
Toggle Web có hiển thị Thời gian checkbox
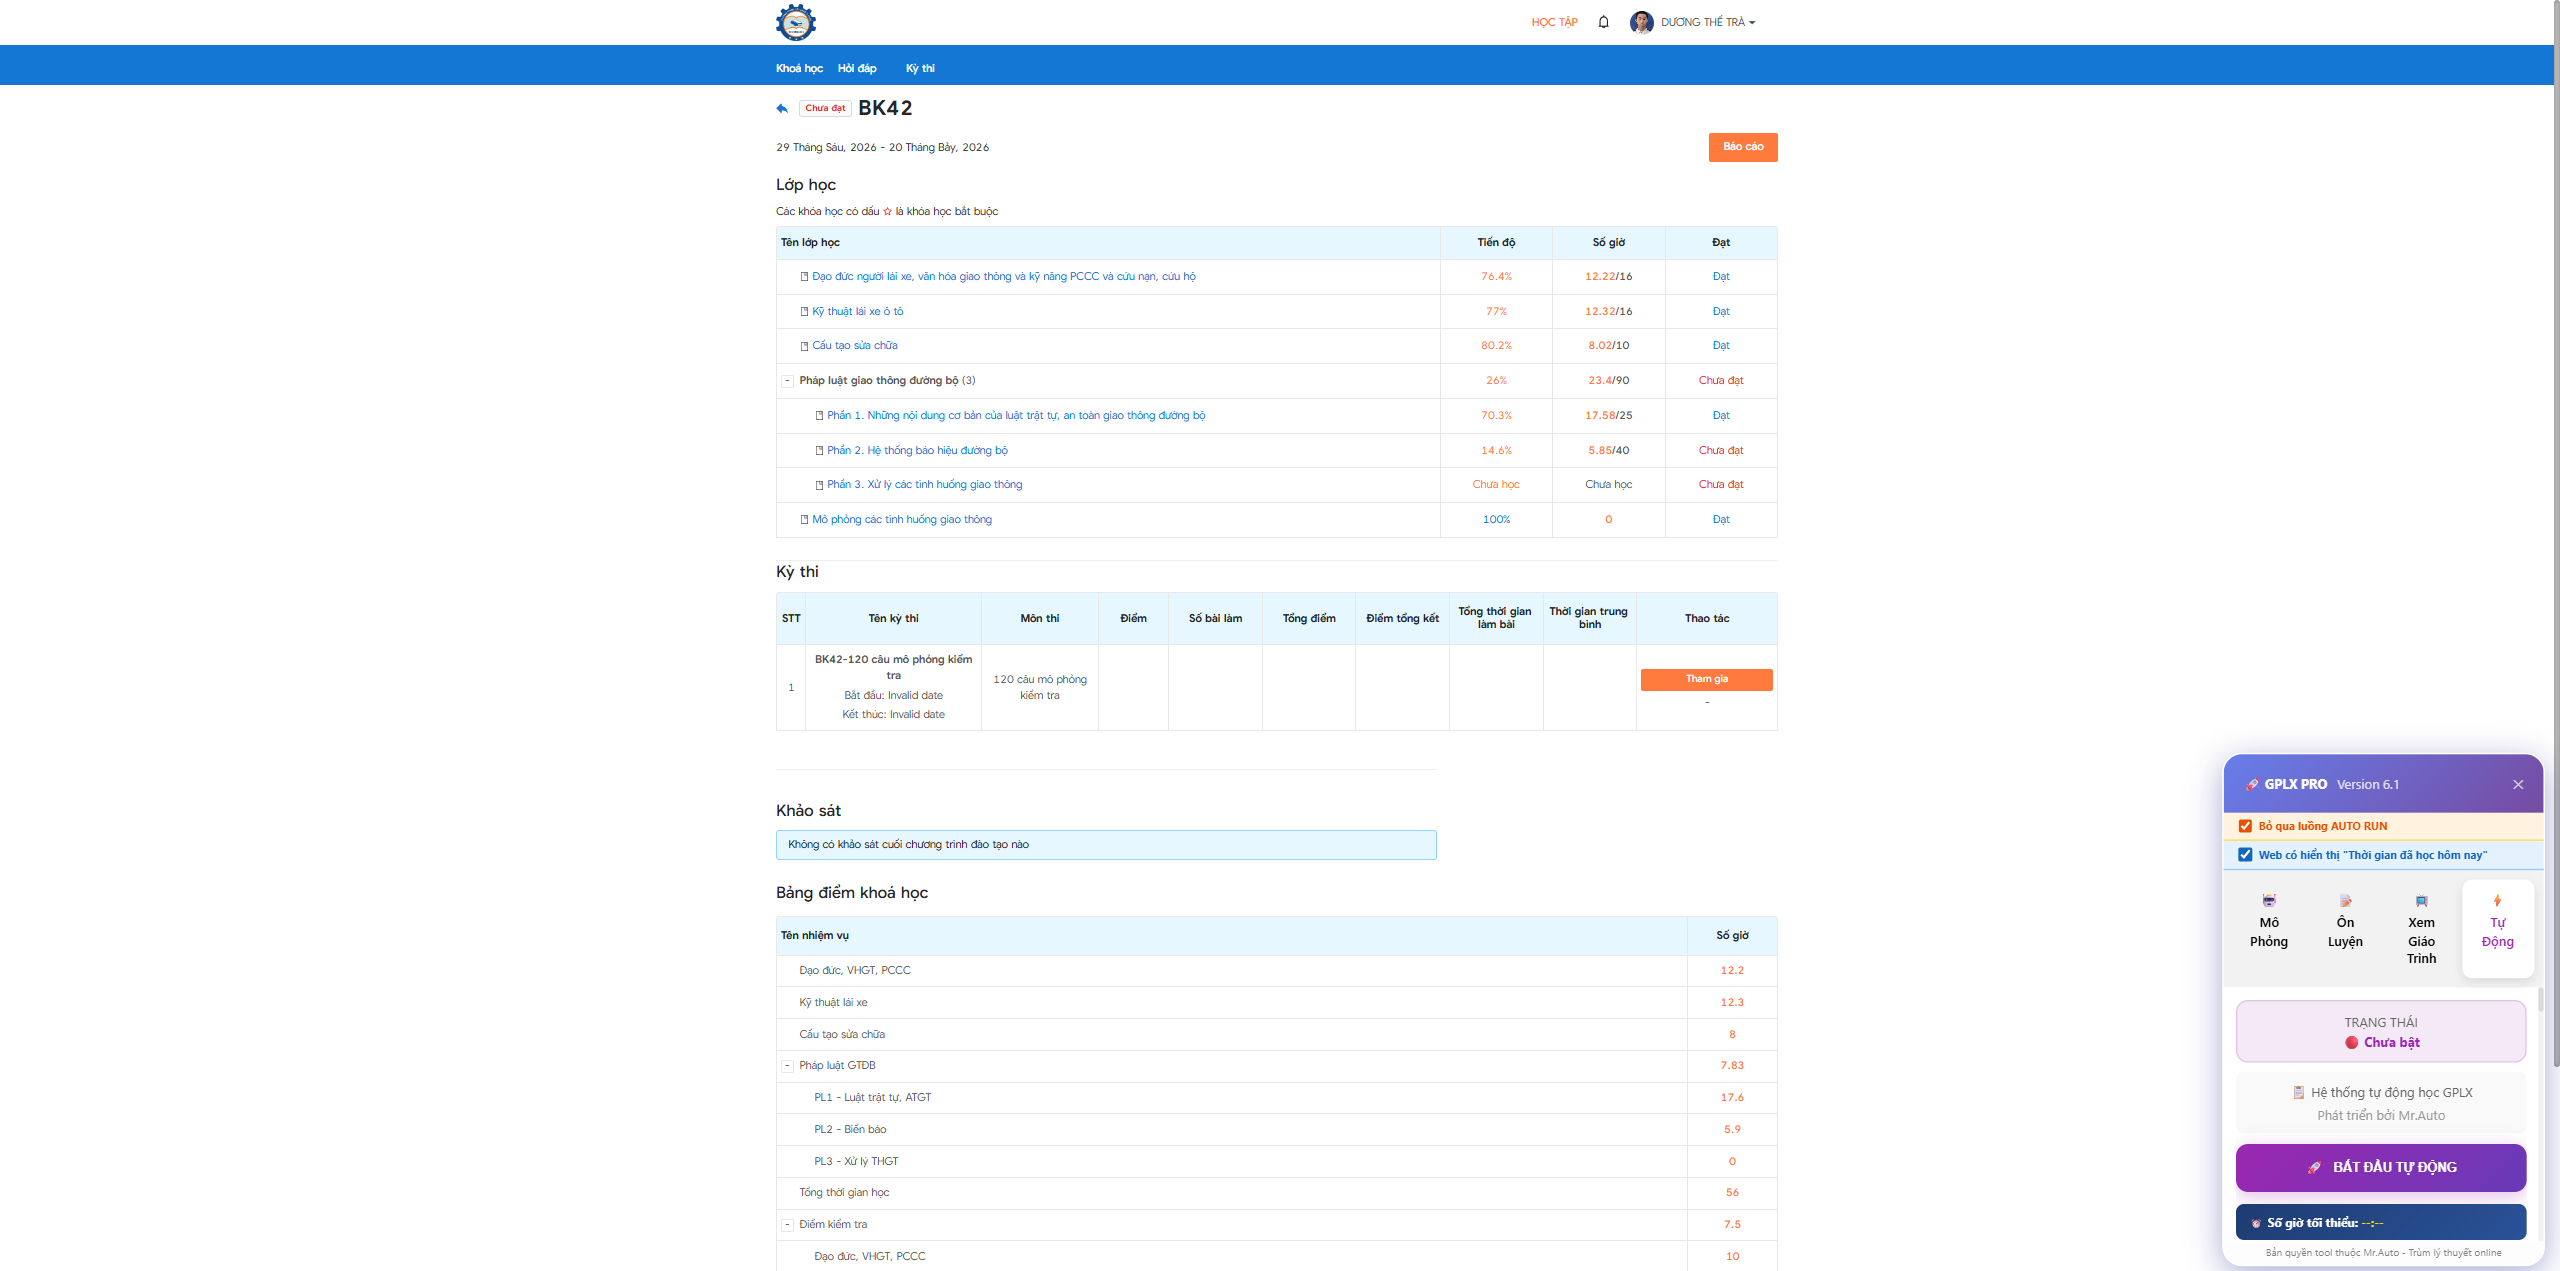pos(2245,855)
